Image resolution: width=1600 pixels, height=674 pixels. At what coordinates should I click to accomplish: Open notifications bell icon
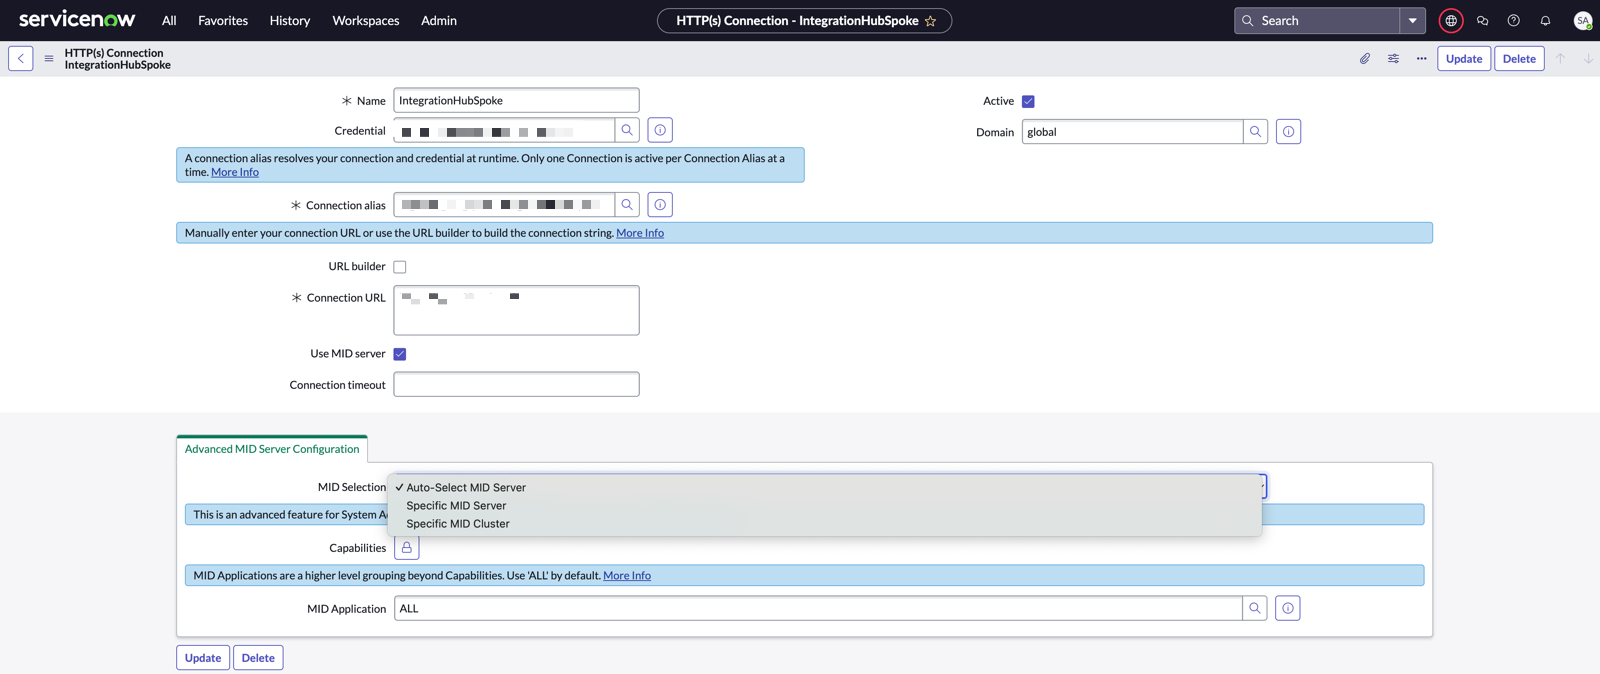1545,21
